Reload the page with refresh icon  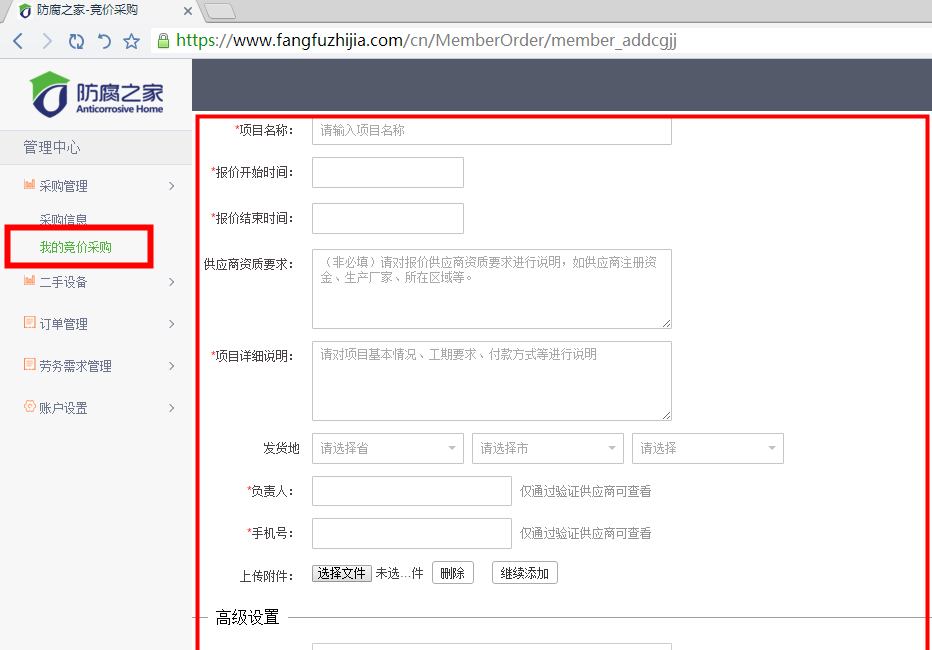click(76, 41)
